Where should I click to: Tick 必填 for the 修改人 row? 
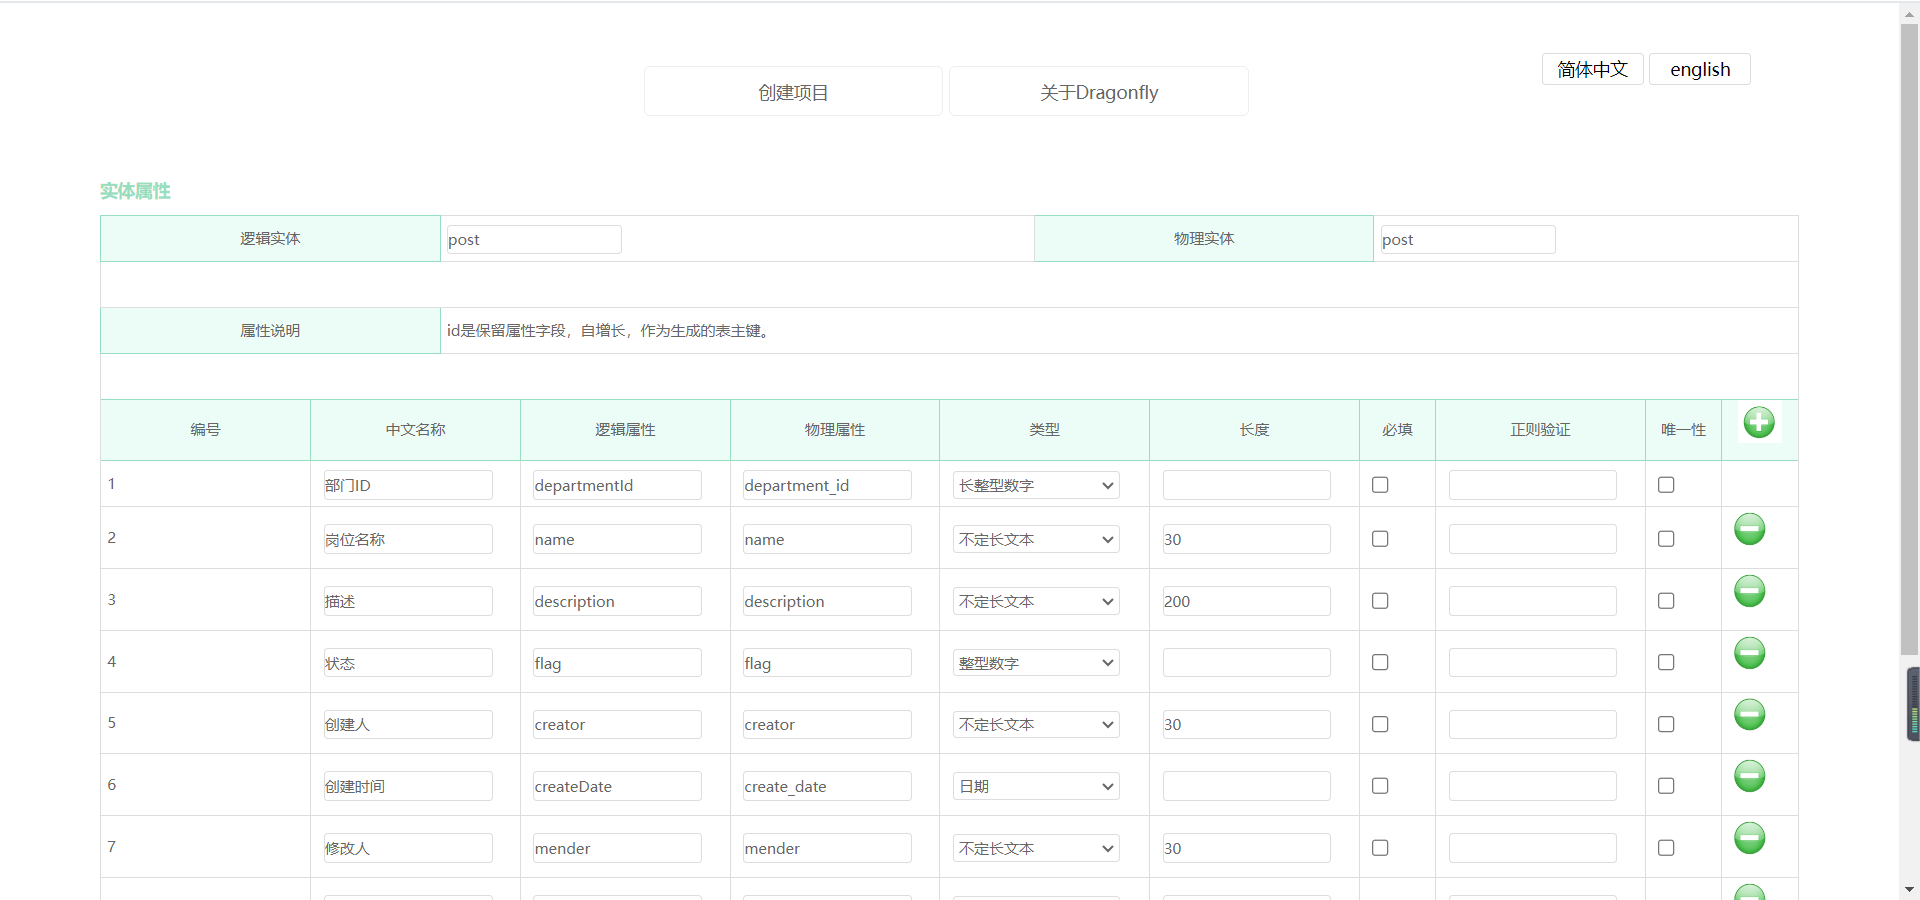pyautogui.click(x=1380, y=848)
